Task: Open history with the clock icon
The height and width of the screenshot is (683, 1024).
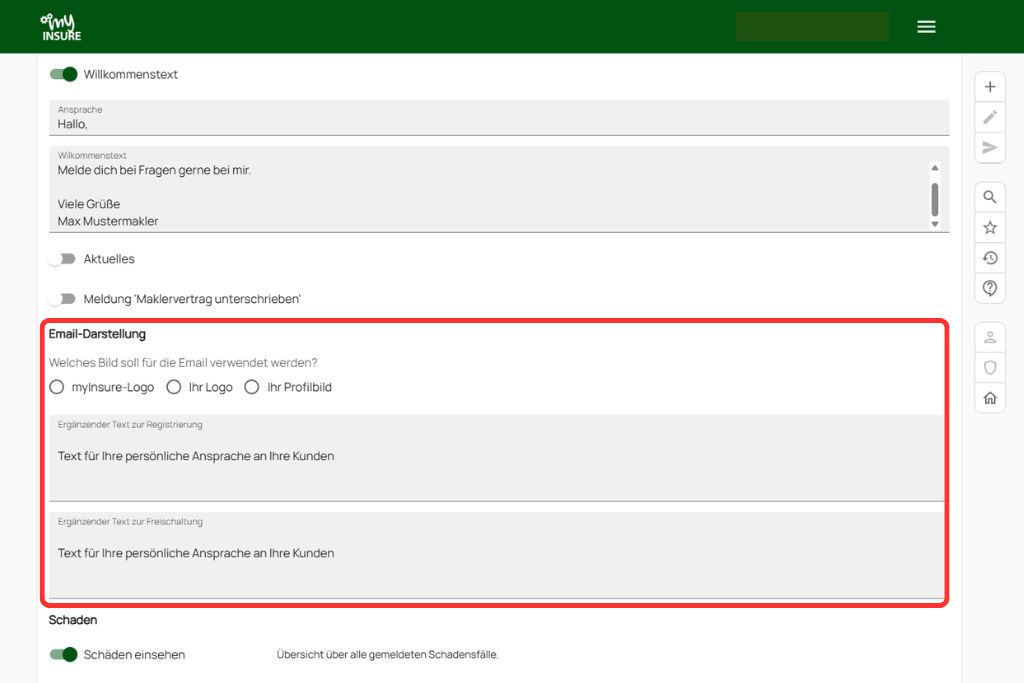Action: click(x=990, y=258)
